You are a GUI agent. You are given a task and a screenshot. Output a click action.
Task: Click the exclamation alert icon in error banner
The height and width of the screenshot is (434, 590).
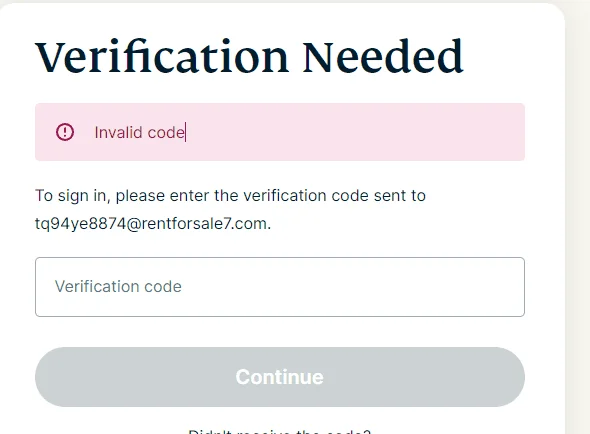(65, 132)
